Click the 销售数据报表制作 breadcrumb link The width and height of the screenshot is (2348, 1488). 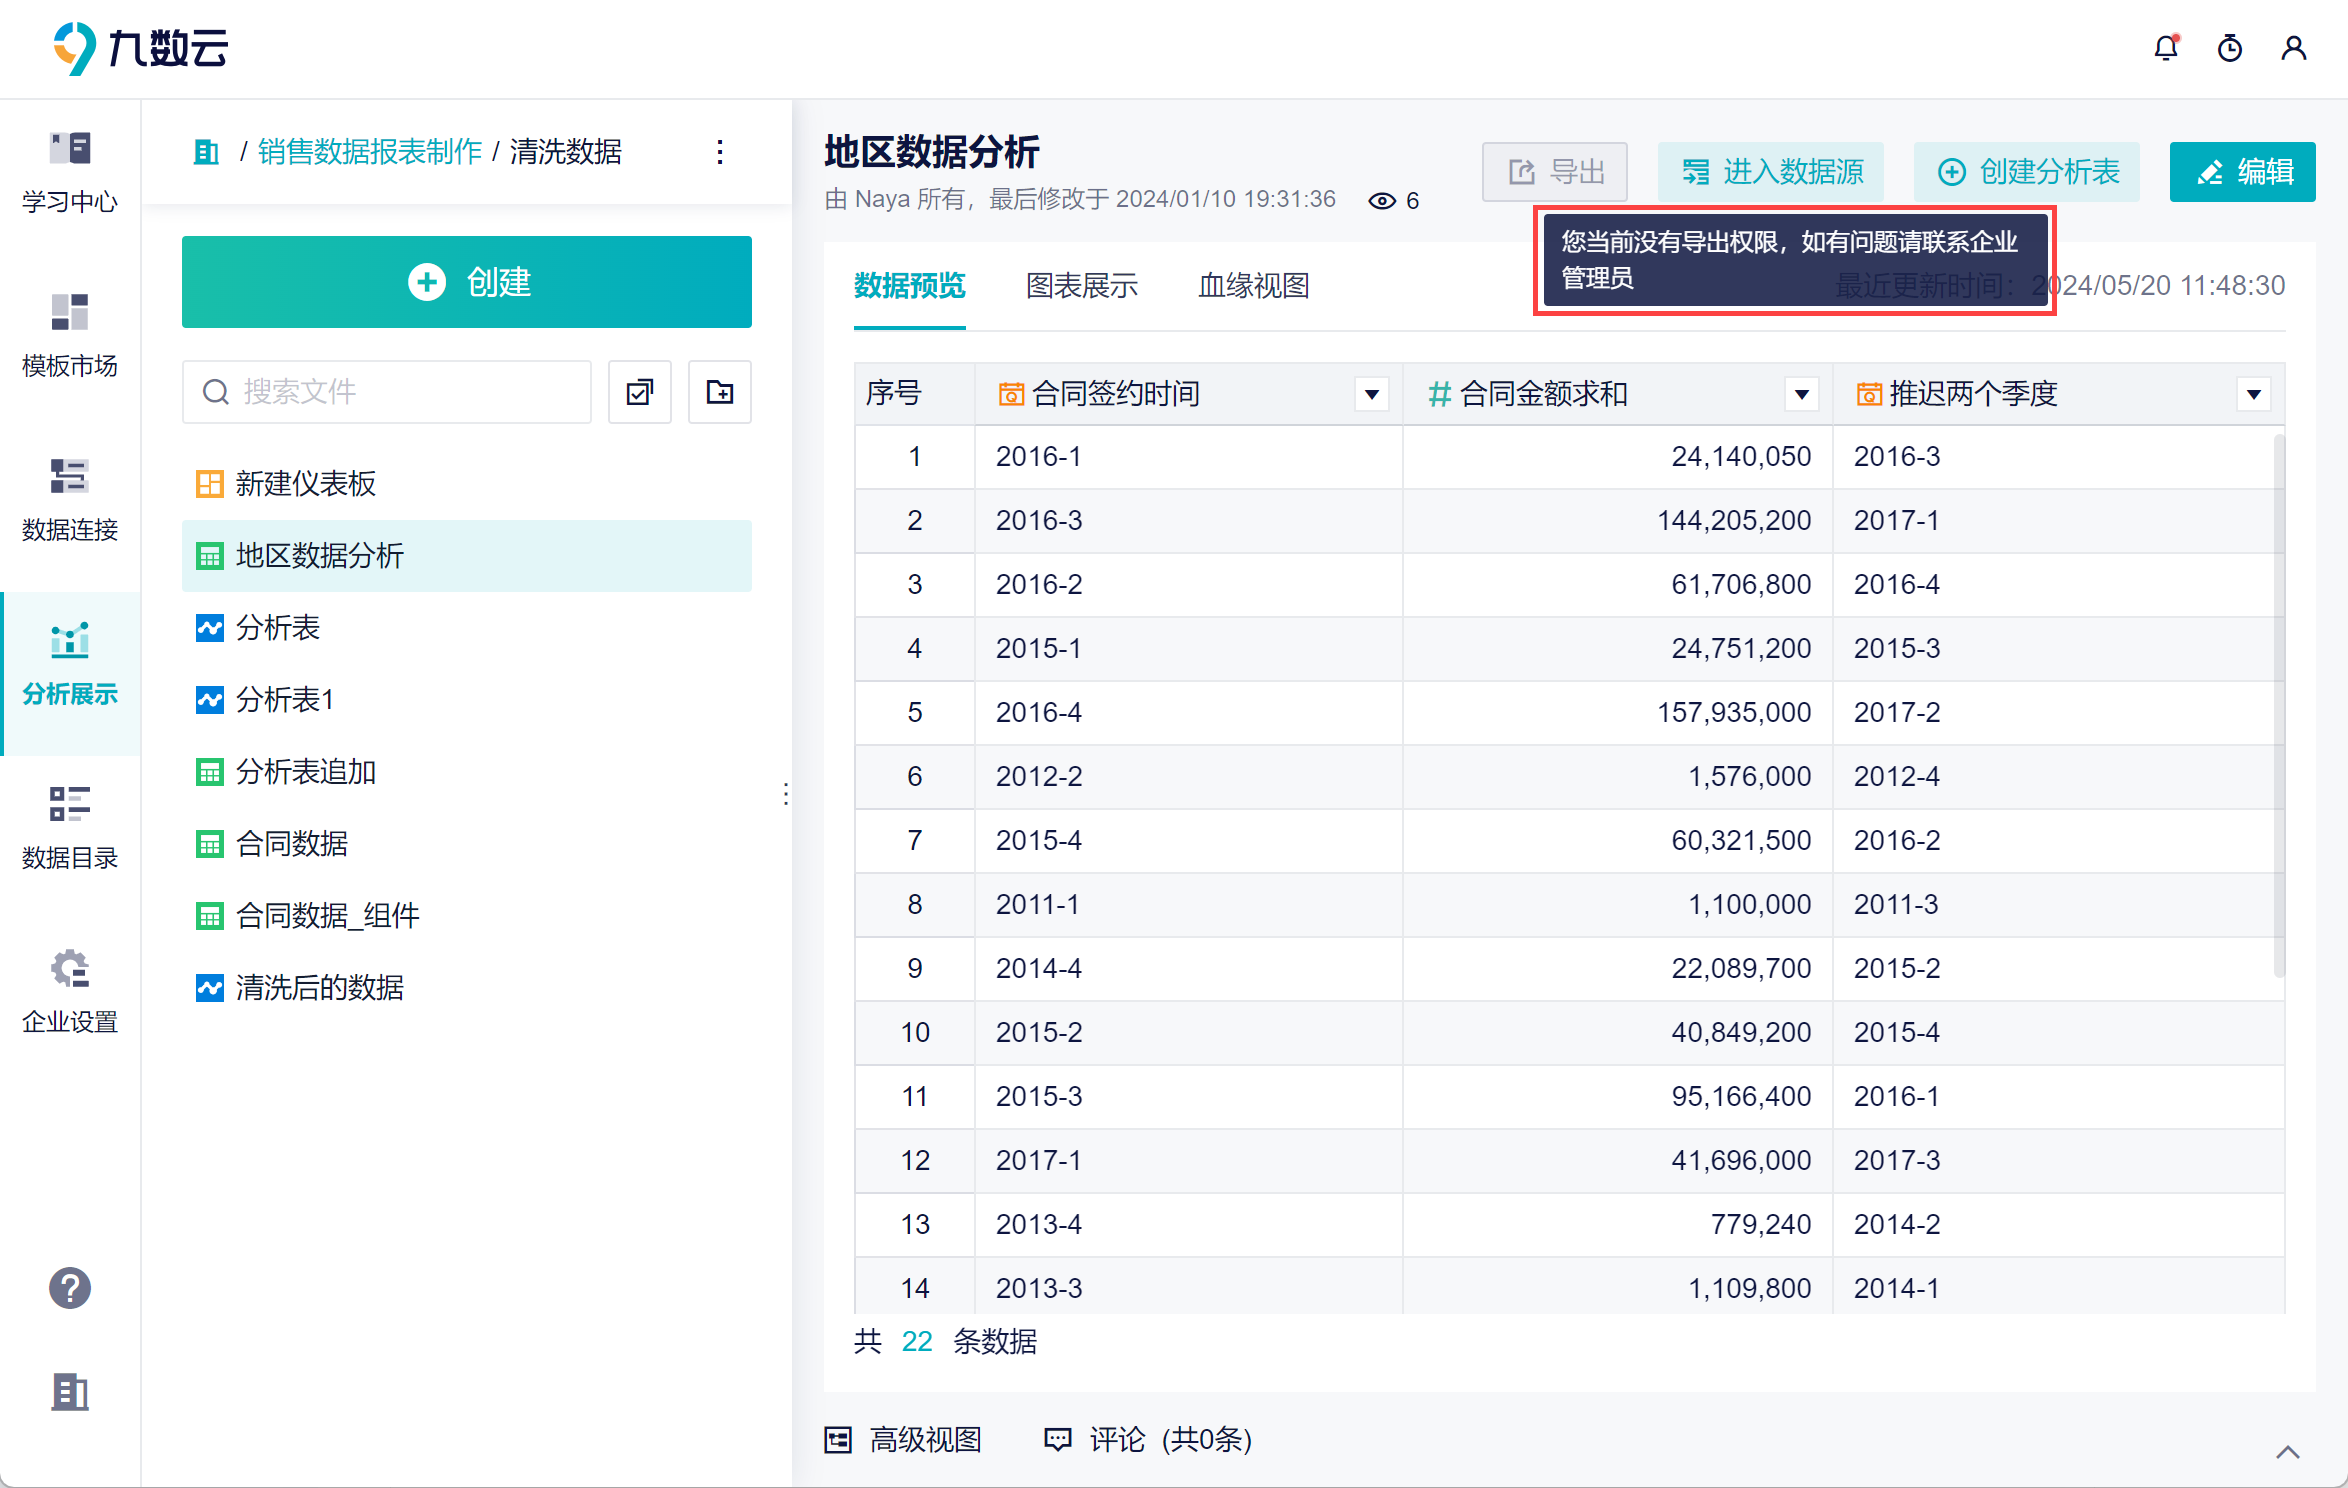pos(370,152)
